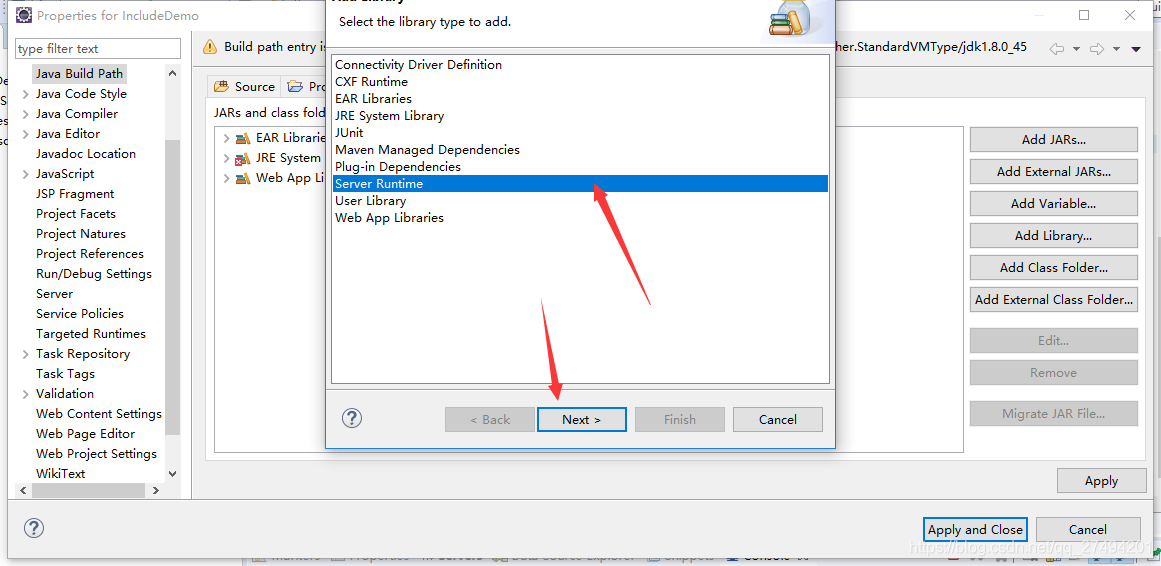Click the Remove button
1161x566 pixels.
(x=1053, y=373)
